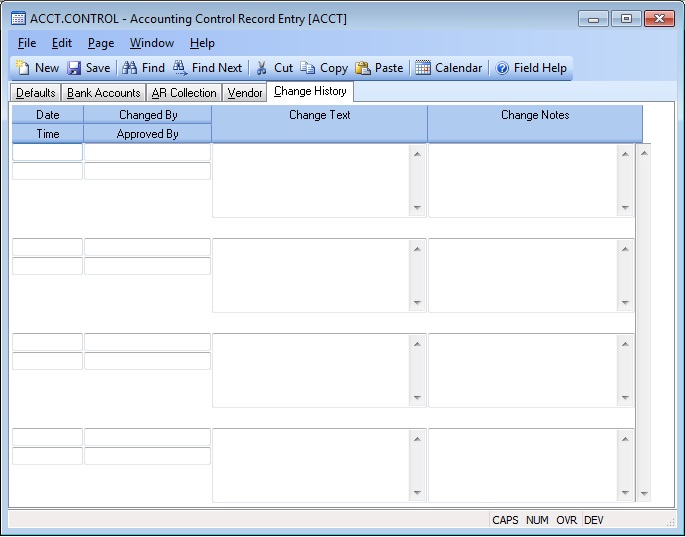The height and width of the screenshot is (537, 685).
Task: Switch to the AR Collection tab
Action: (x=184, y=93)
